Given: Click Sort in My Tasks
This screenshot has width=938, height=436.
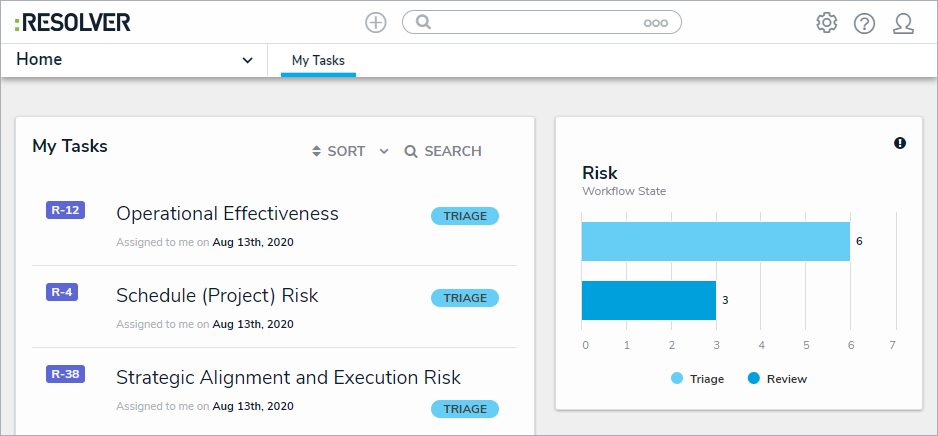Looking at the screenshot, I should tap(339, 152).
